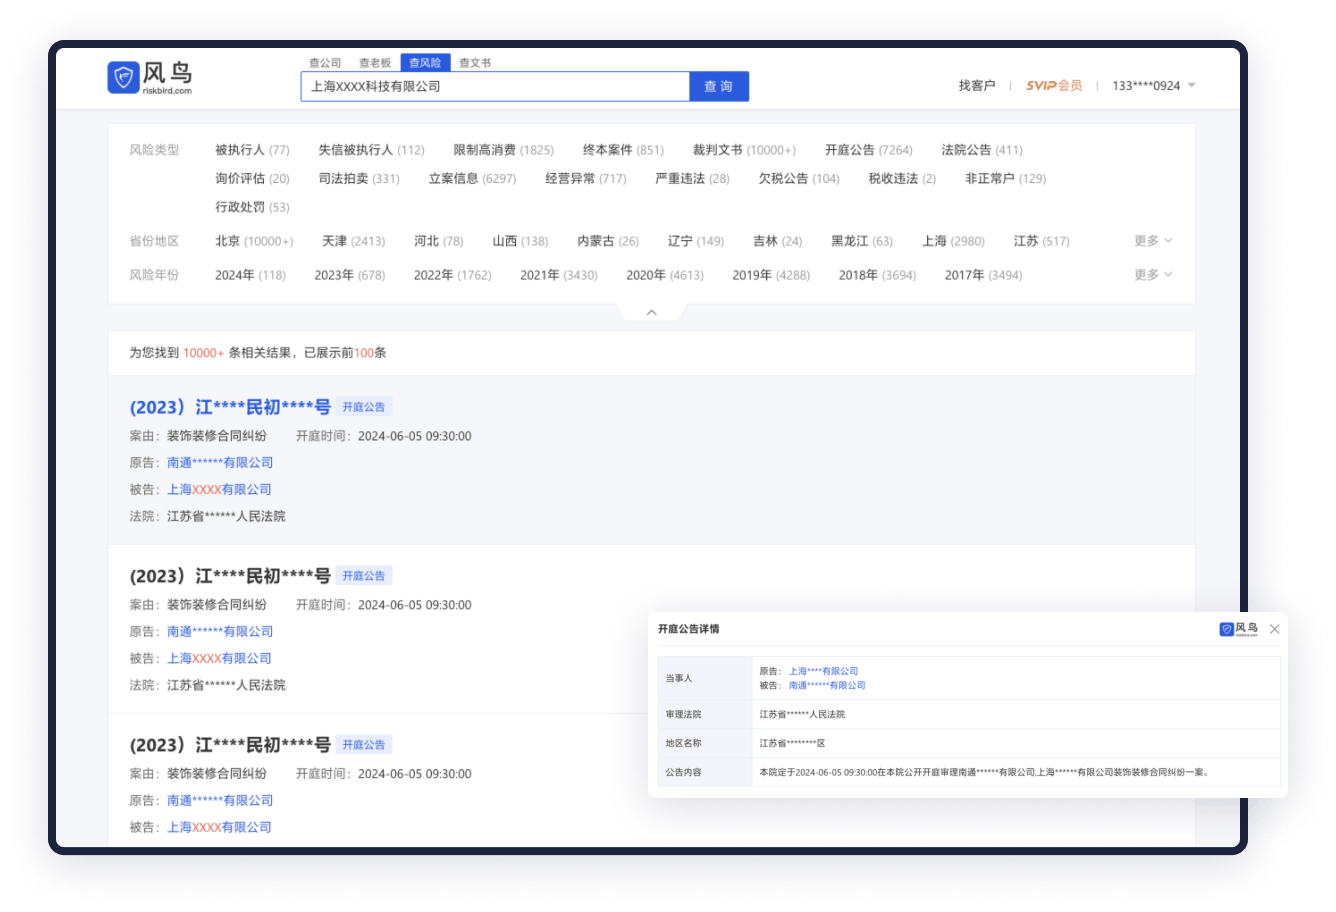The height and width of the screenshot is (912, 1336).
Task: Expand more provinces with 更多
Action: pos(1153,241)
